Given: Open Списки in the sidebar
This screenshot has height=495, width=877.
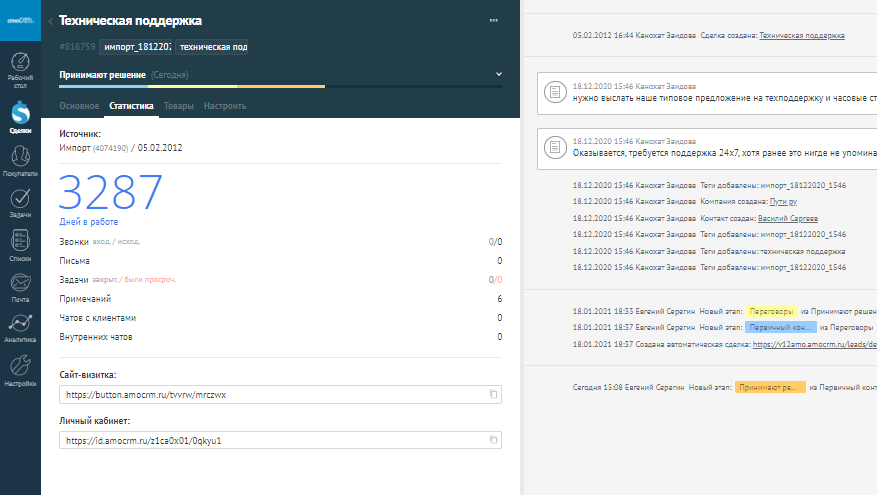Looking at the screenshot, I should pos(20,245).
